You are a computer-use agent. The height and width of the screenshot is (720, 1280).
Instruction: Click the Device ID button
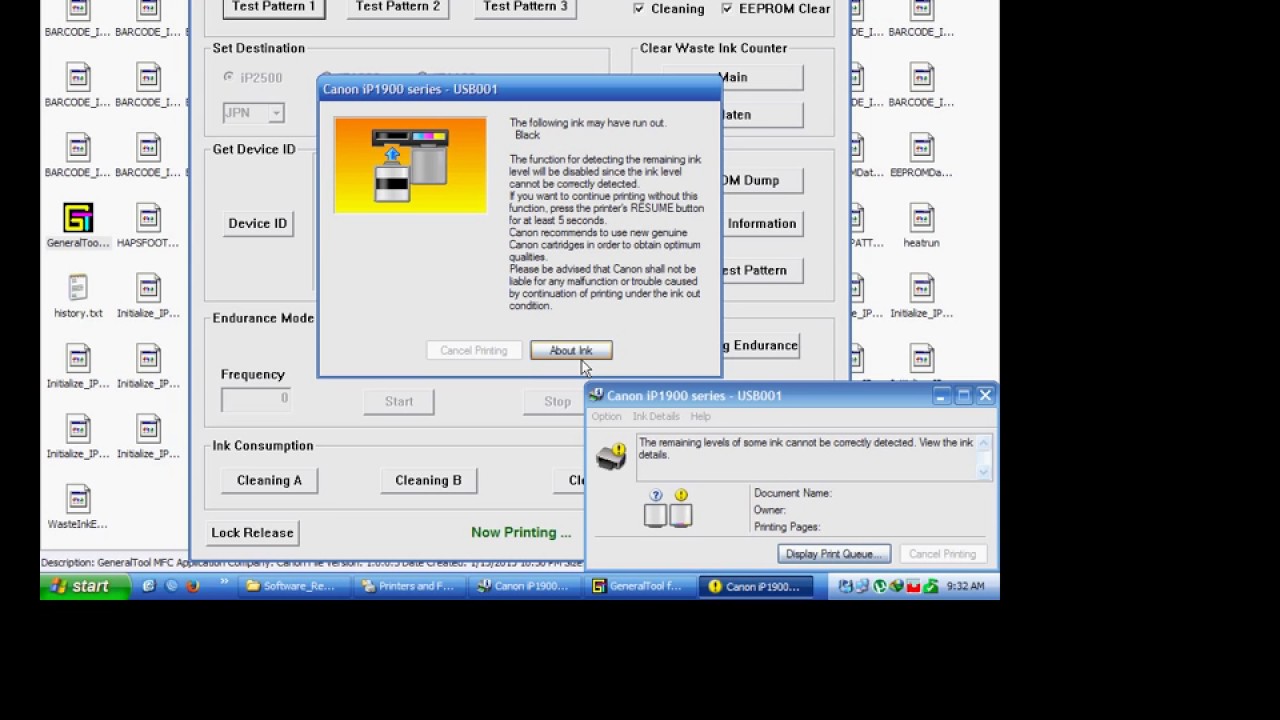(x=257, y=223)
